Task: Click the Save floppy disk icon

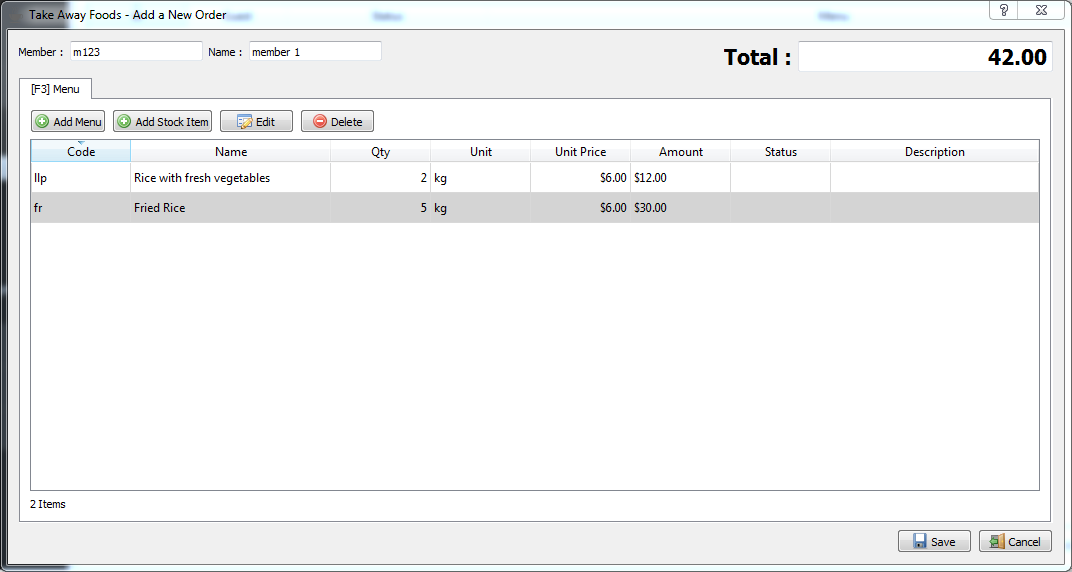Action: pos(919,541)
